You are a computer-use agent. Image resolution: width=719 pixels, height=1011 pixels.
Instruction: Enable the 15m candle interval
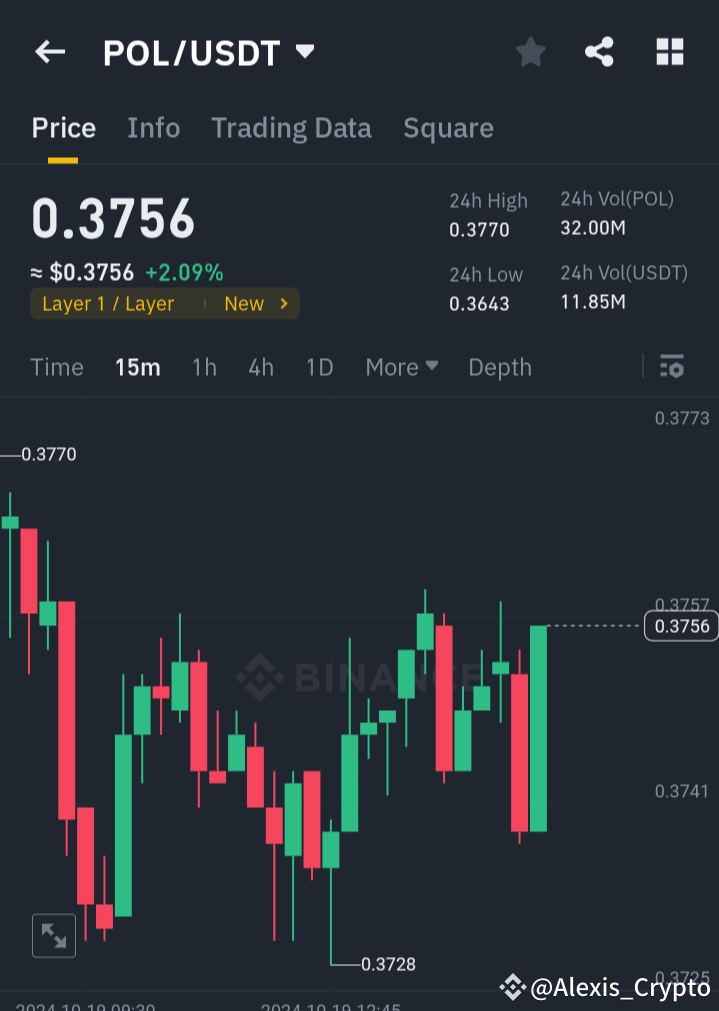point(137,367)
